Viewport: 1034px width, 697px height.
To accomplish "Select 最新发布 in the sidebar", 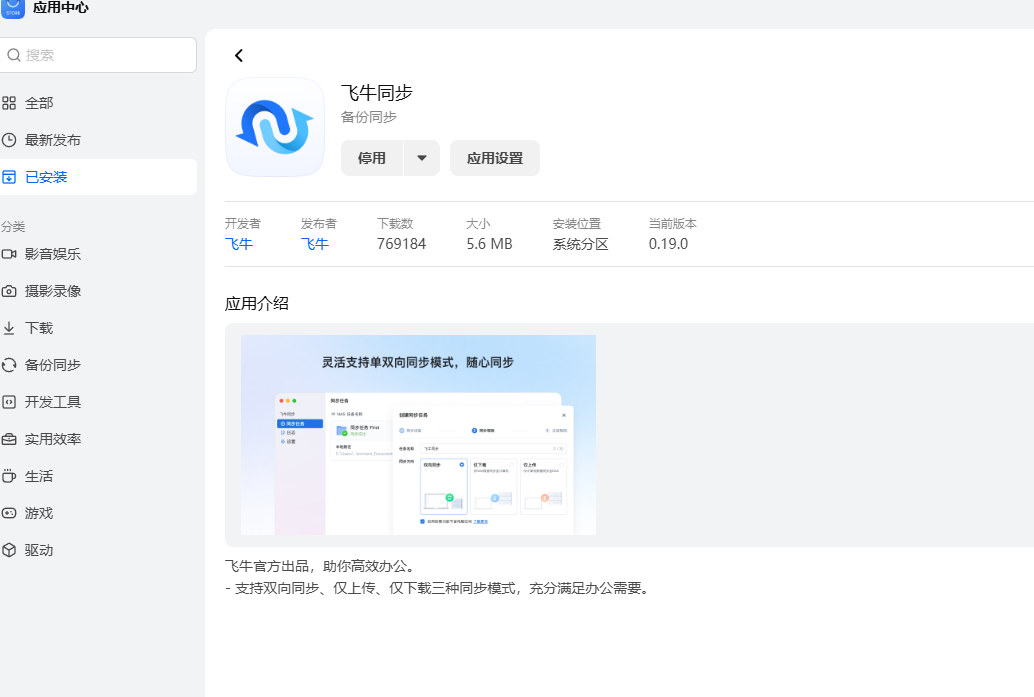I will click(52, 140).
